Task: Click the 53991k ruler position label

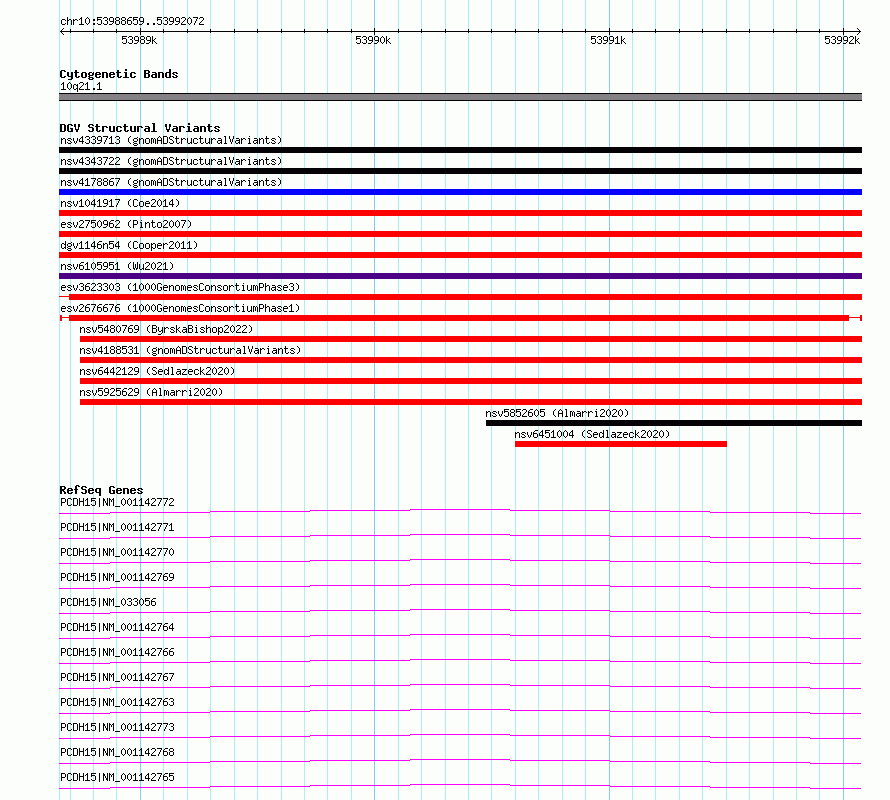Action: 608,40
